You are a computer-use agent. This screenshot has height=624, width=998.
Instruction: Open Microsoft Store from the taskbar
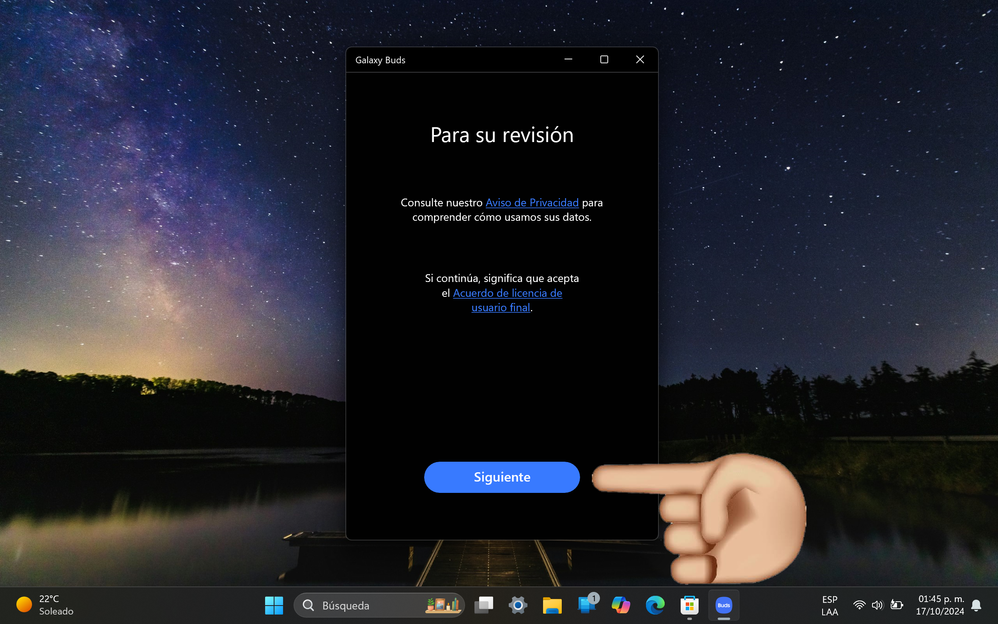689,605
